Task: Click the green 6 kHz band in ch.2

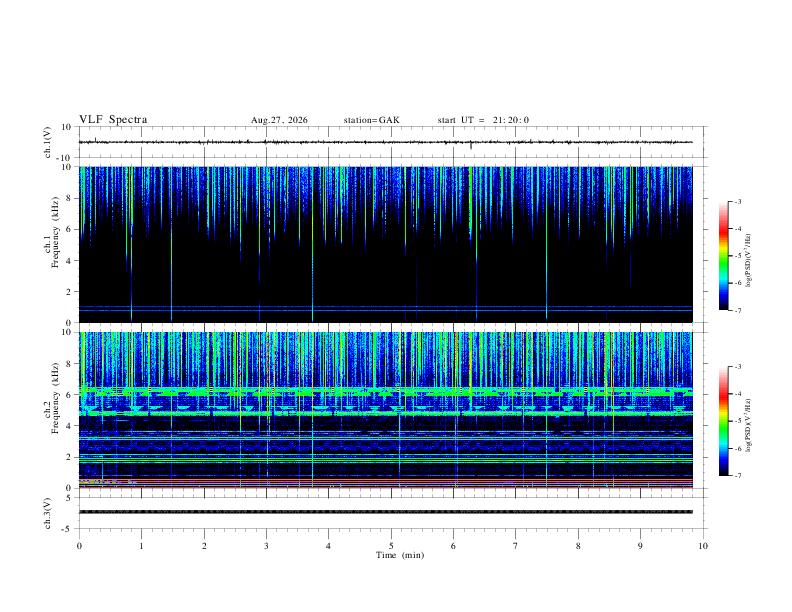Action: (x=385, y=391)
